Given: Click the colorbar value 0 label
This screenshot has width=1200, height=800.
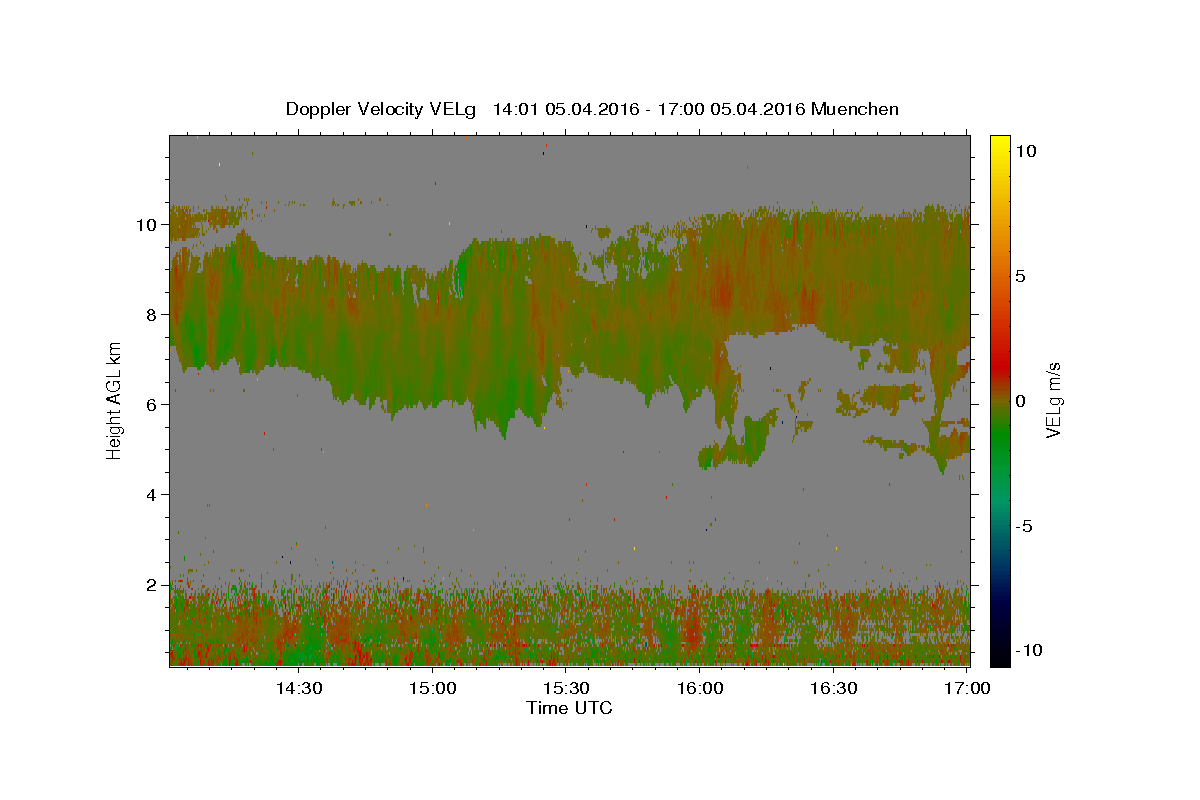Looking at the screenshot, I should (x=1023, y=401).
